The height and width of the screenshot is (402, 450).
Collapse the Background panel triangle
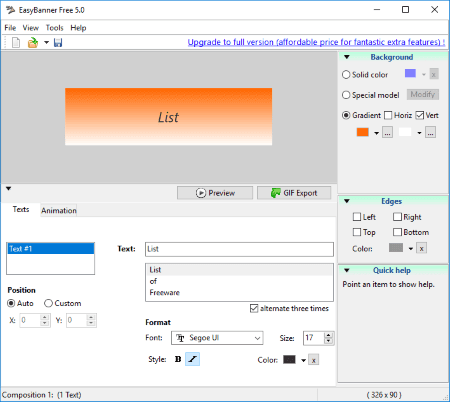point(347,57)
